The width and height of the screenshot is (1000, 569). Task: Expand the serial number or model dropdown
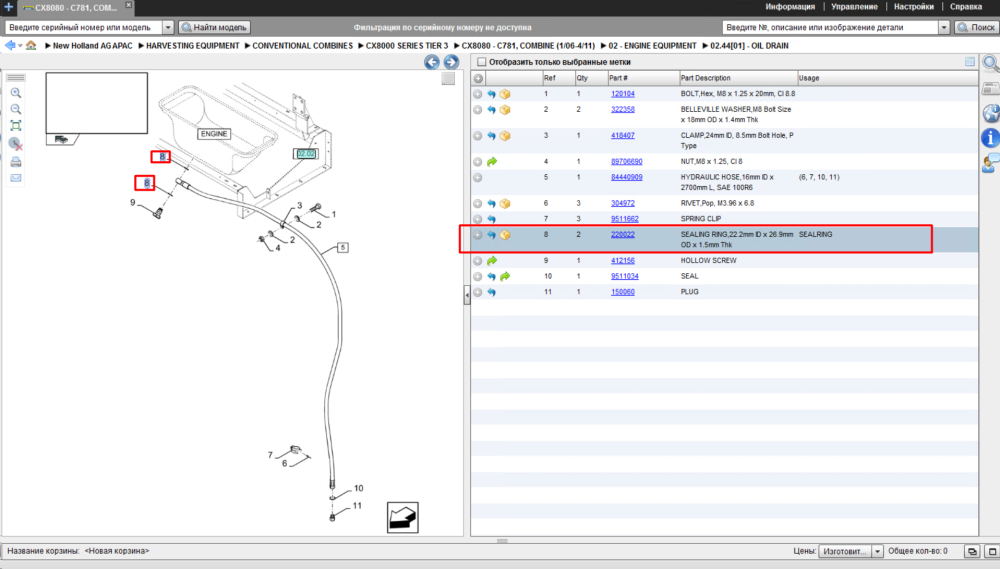tap(168, 27)
